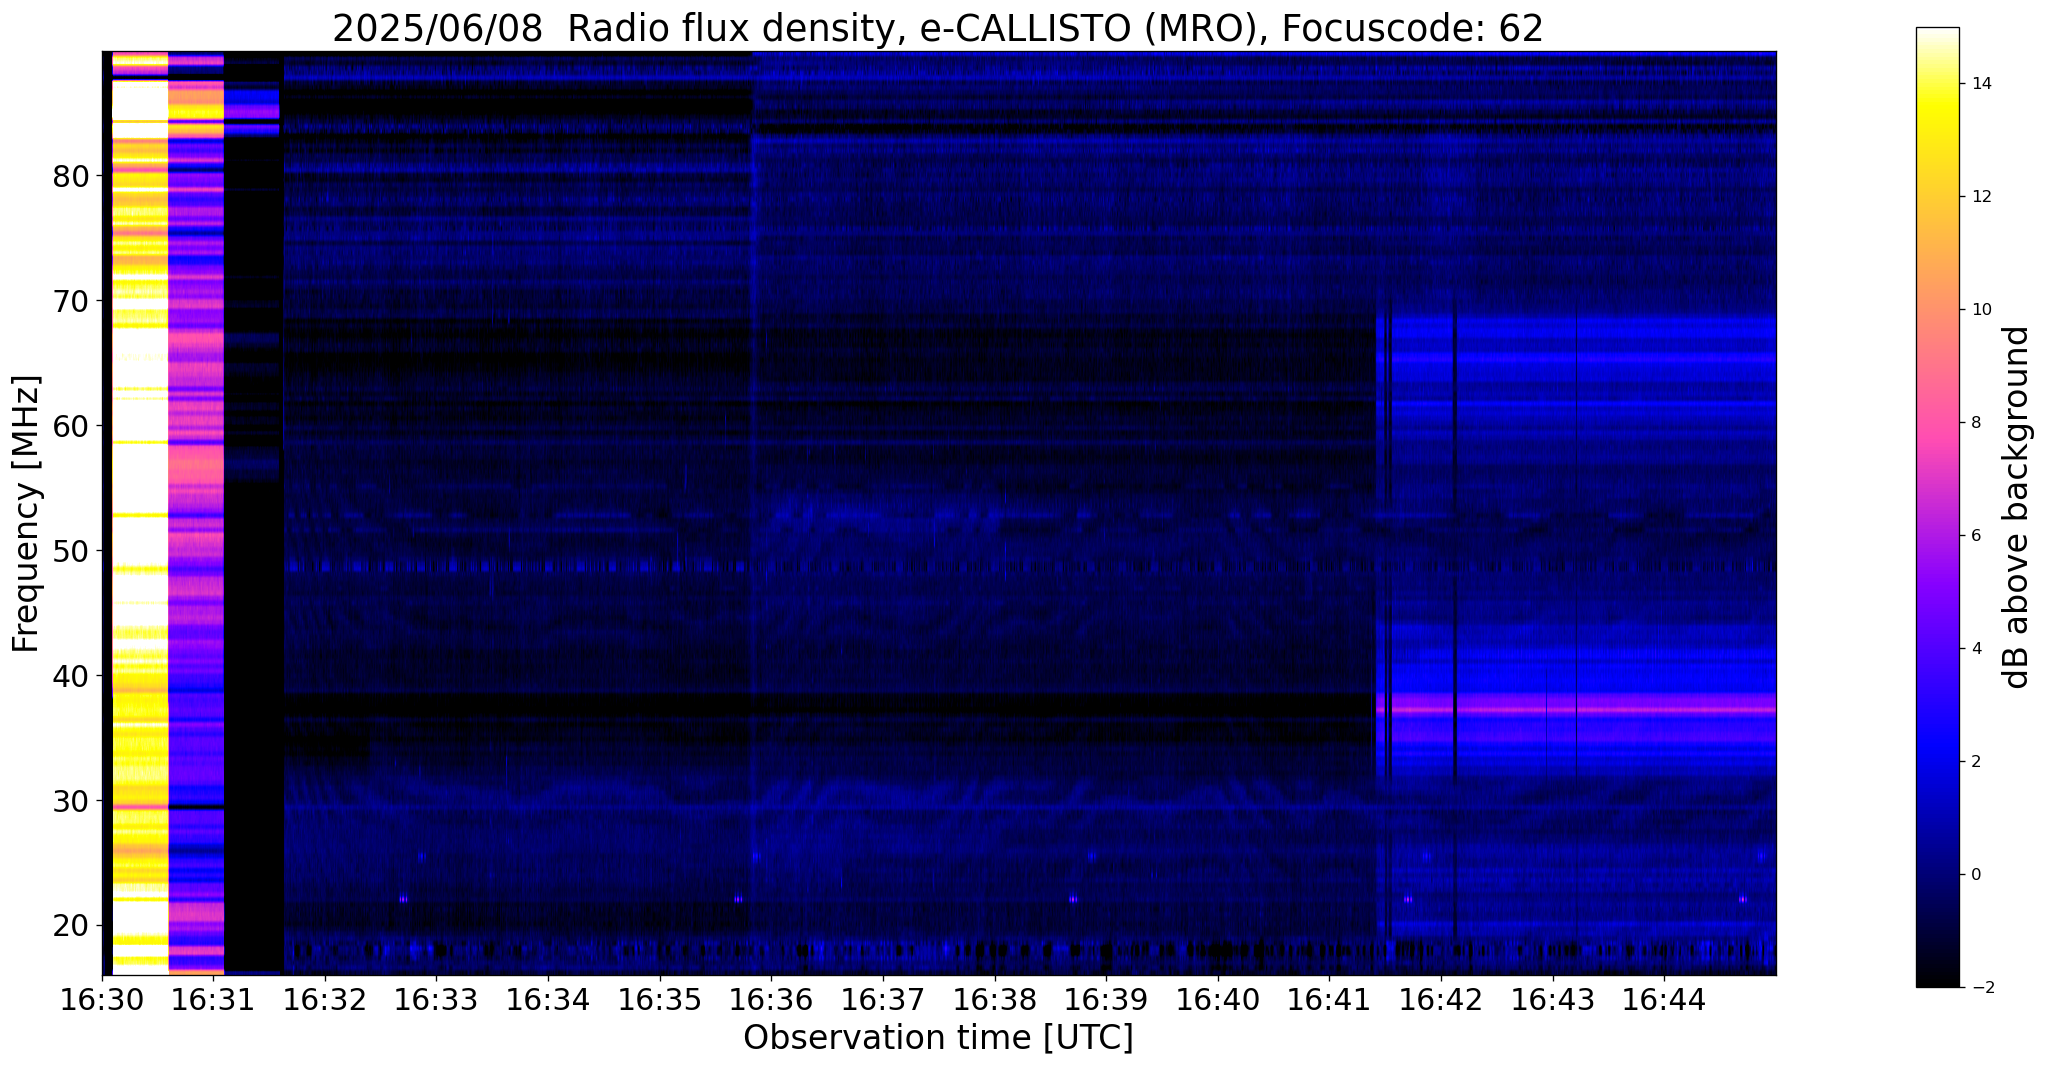The image size is (2047, 1067).
Task: Click the colorbar tick label 0
Action: point(1975,875)
